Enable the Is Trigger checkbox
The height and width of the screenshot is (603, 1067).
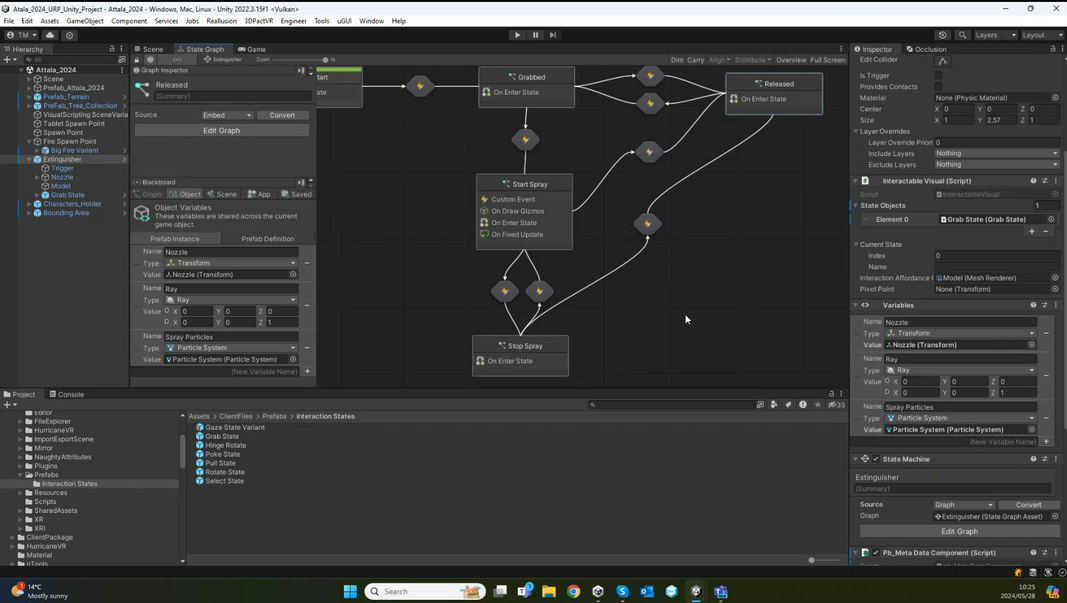938,76
